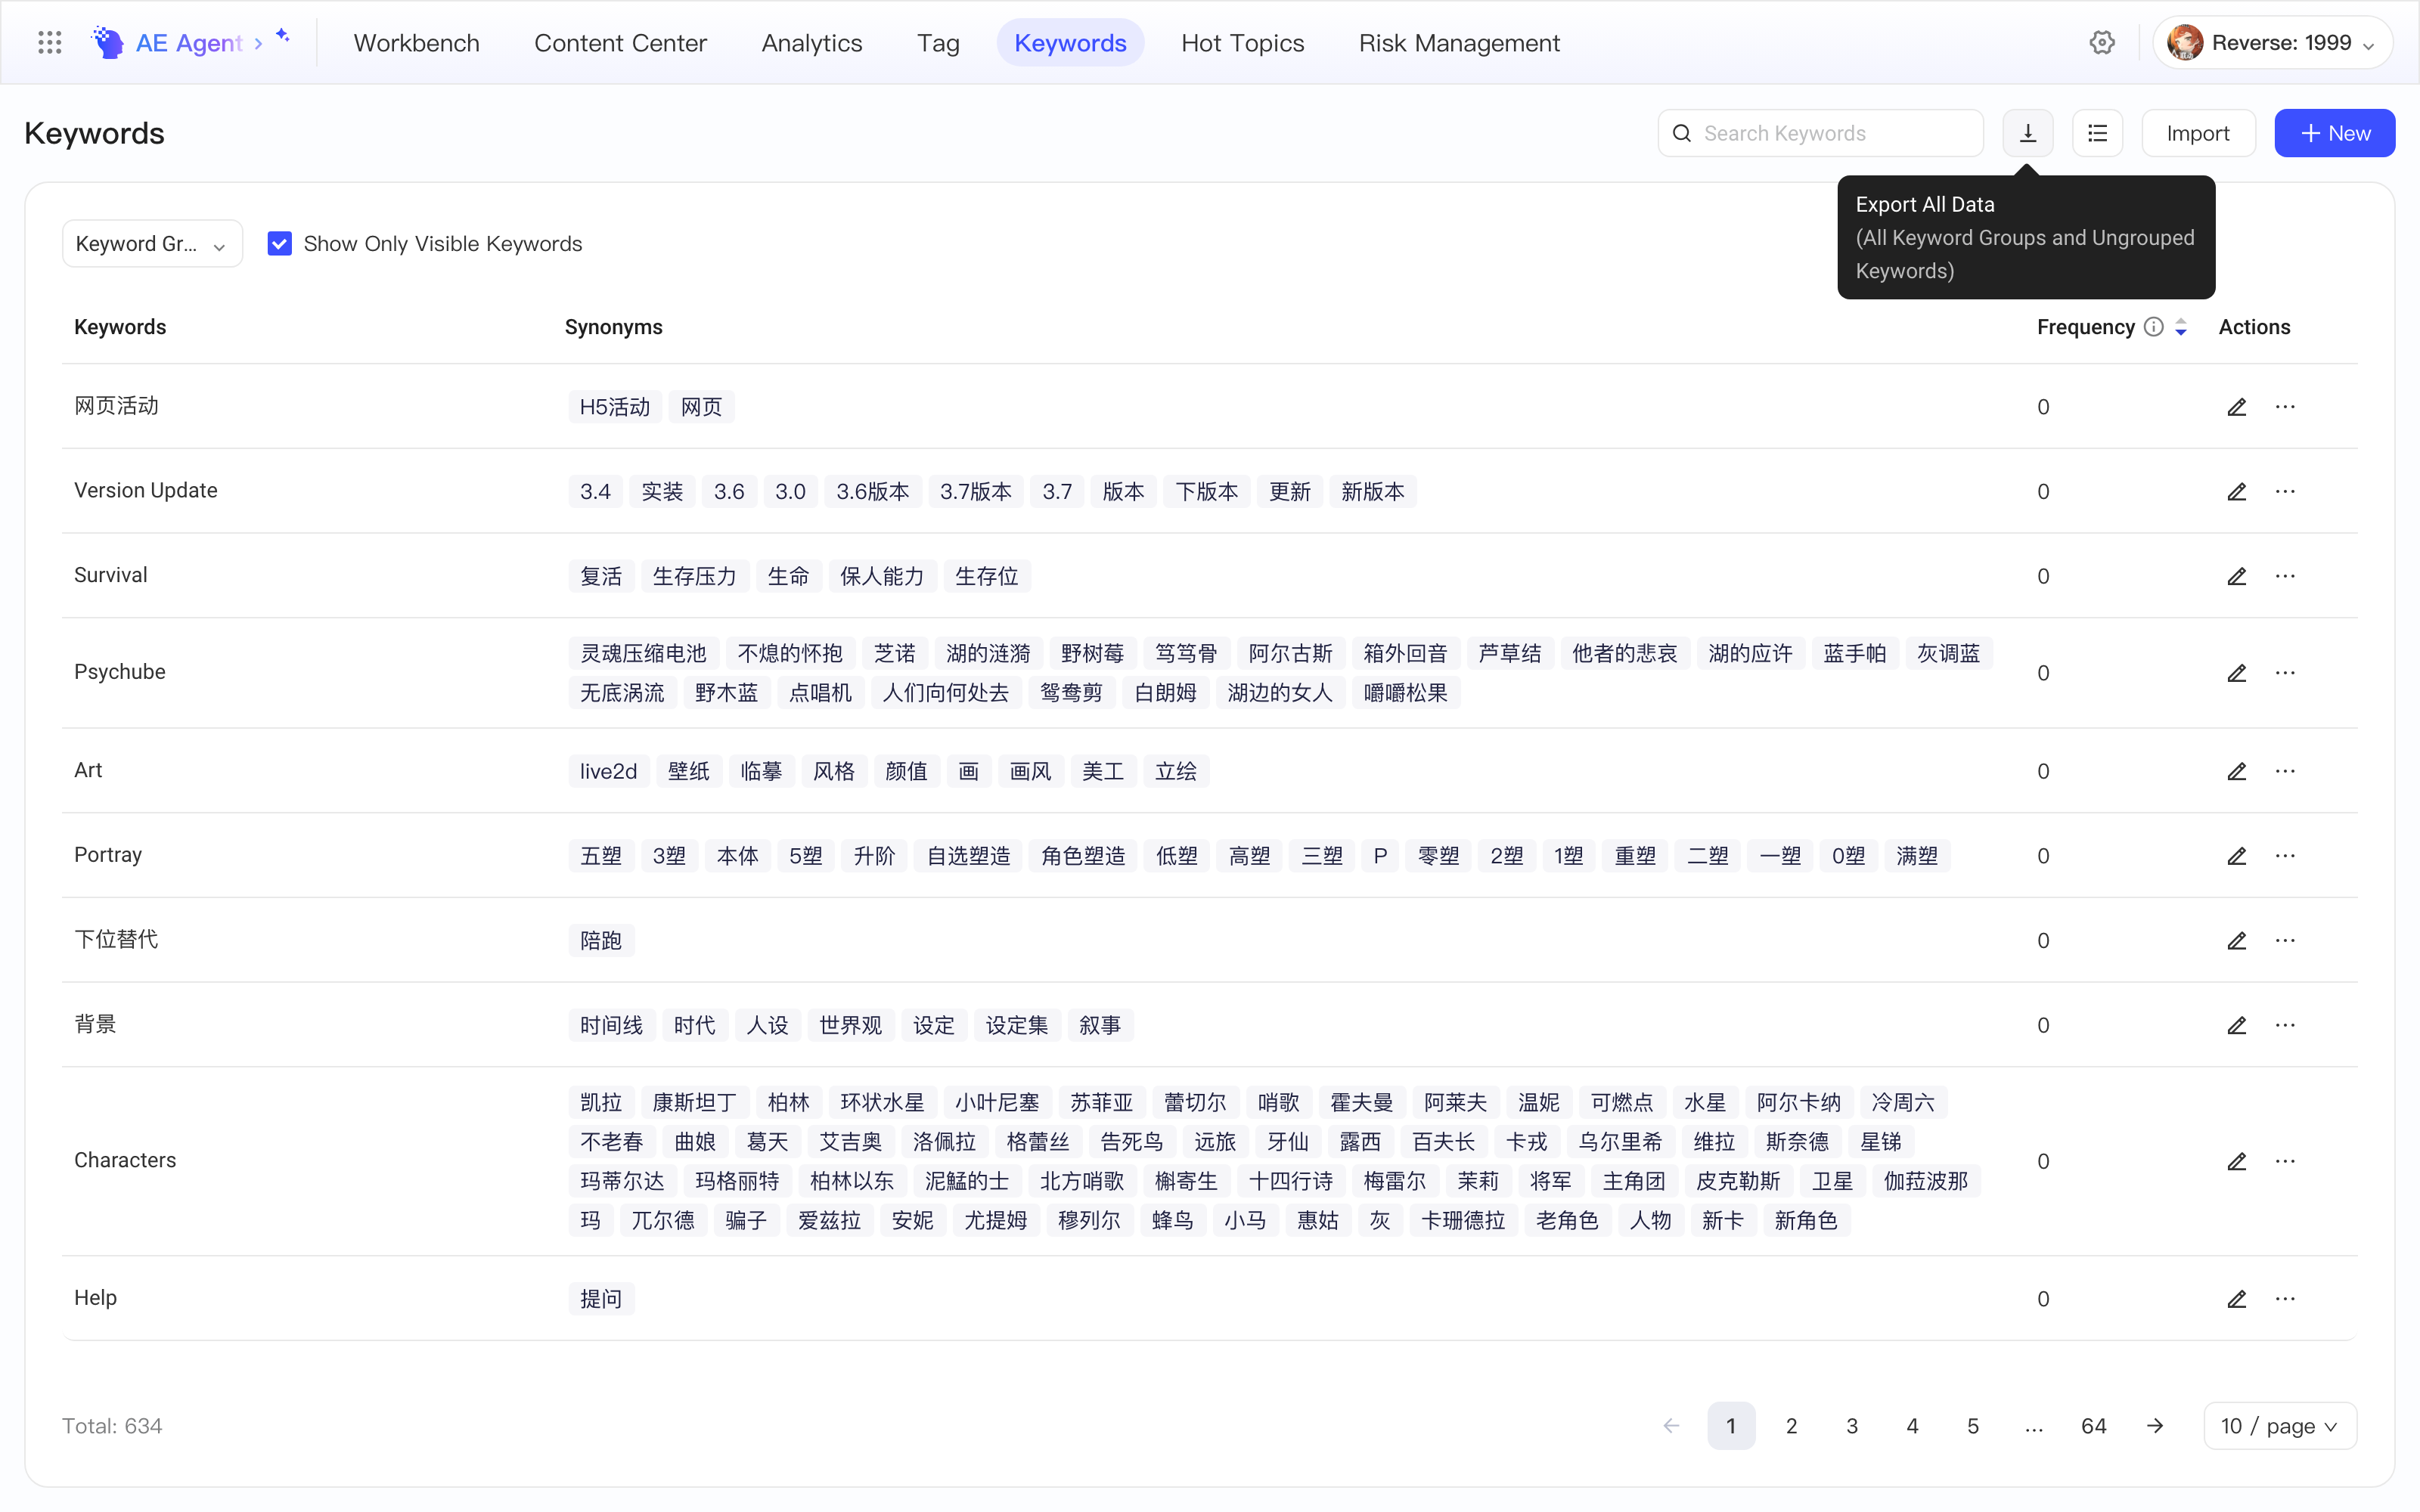Click the Export All Data download icon

(2027, 133)
